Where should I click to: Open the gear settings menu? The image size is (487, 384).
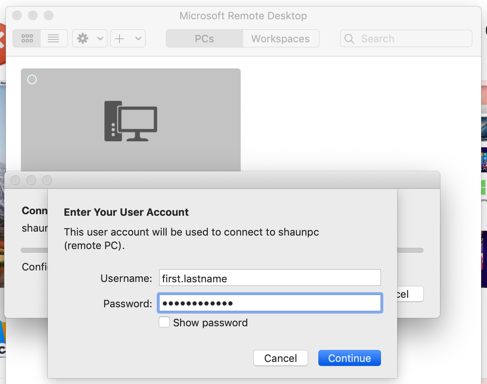(83, 38)
